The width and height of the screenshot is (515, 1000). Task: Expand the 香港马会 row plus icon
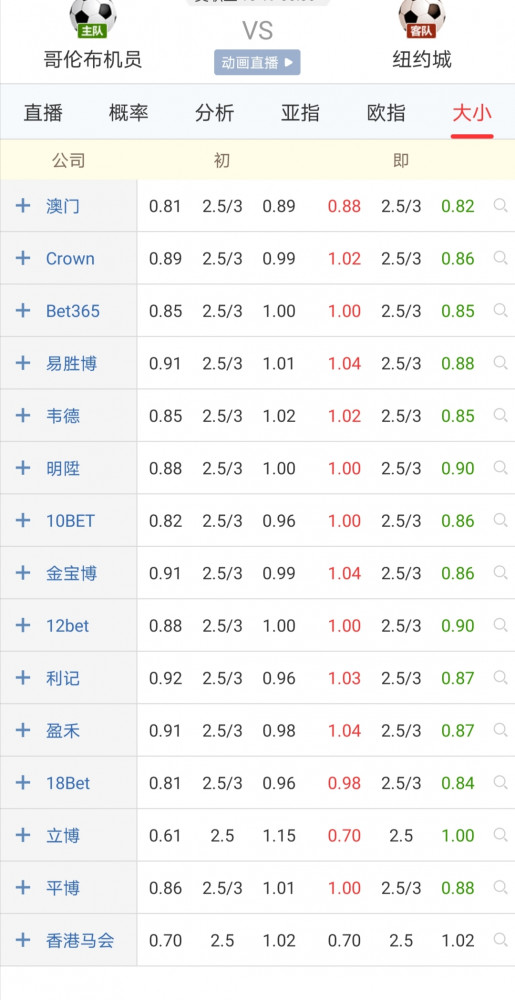pyautogui.click(x=23, y=939)
